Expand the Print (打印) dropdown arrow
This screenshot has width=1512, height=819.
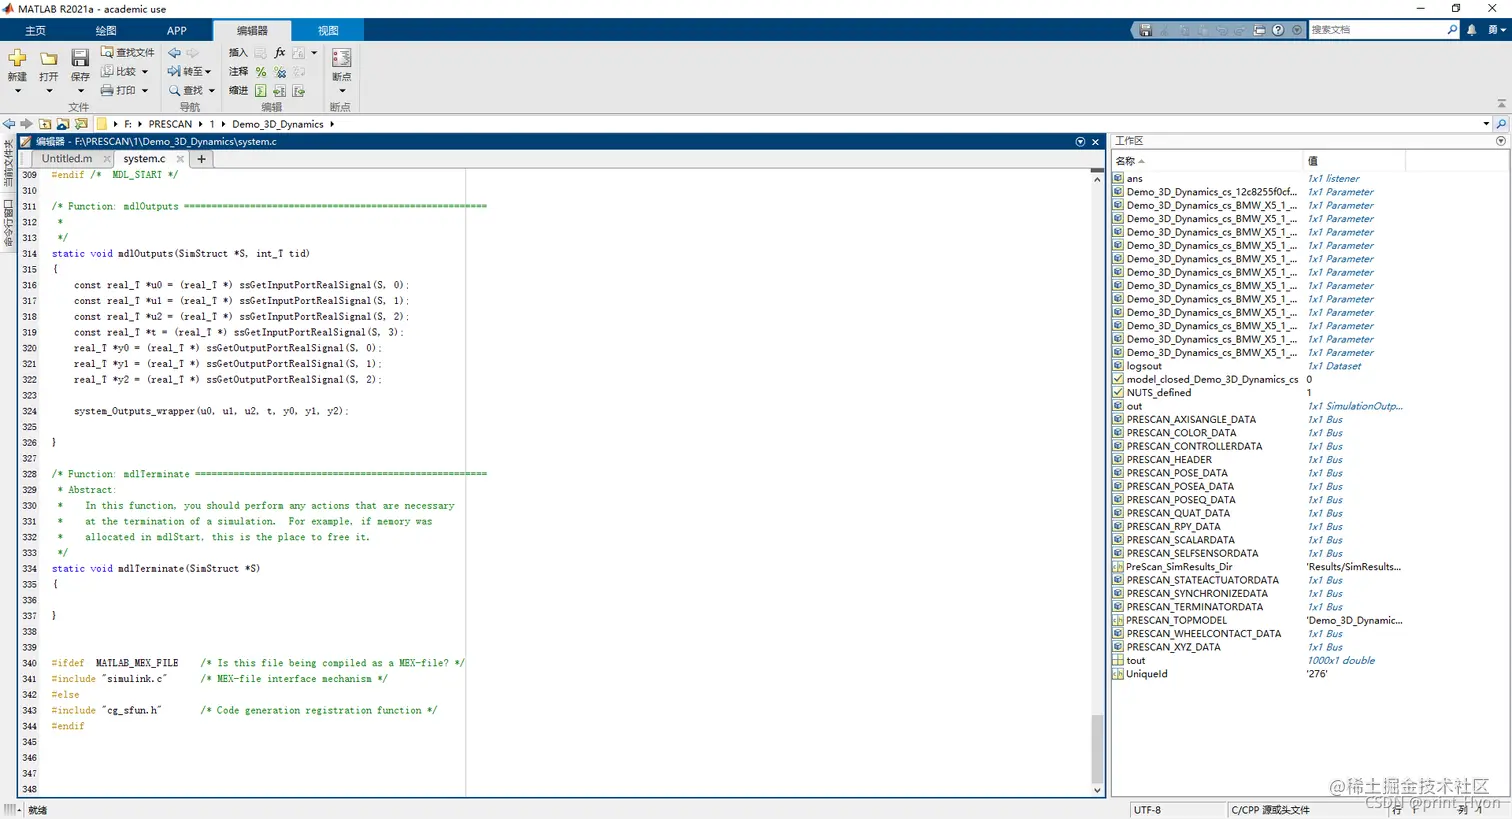tap(145, 90)
